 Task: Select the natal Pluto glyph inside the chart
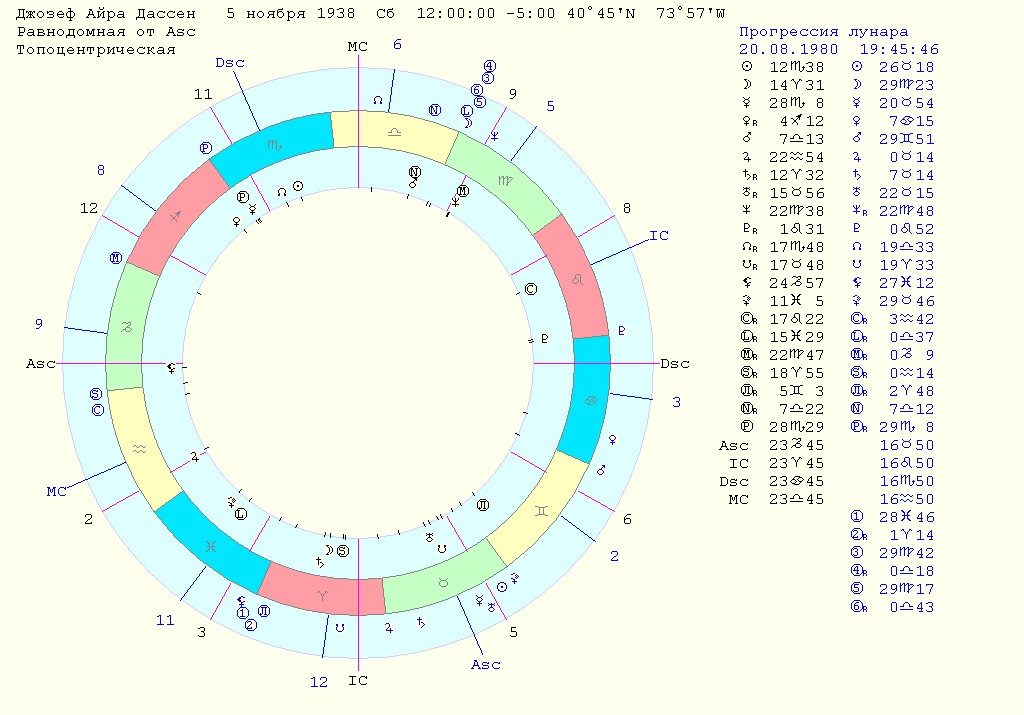[545, 338]
